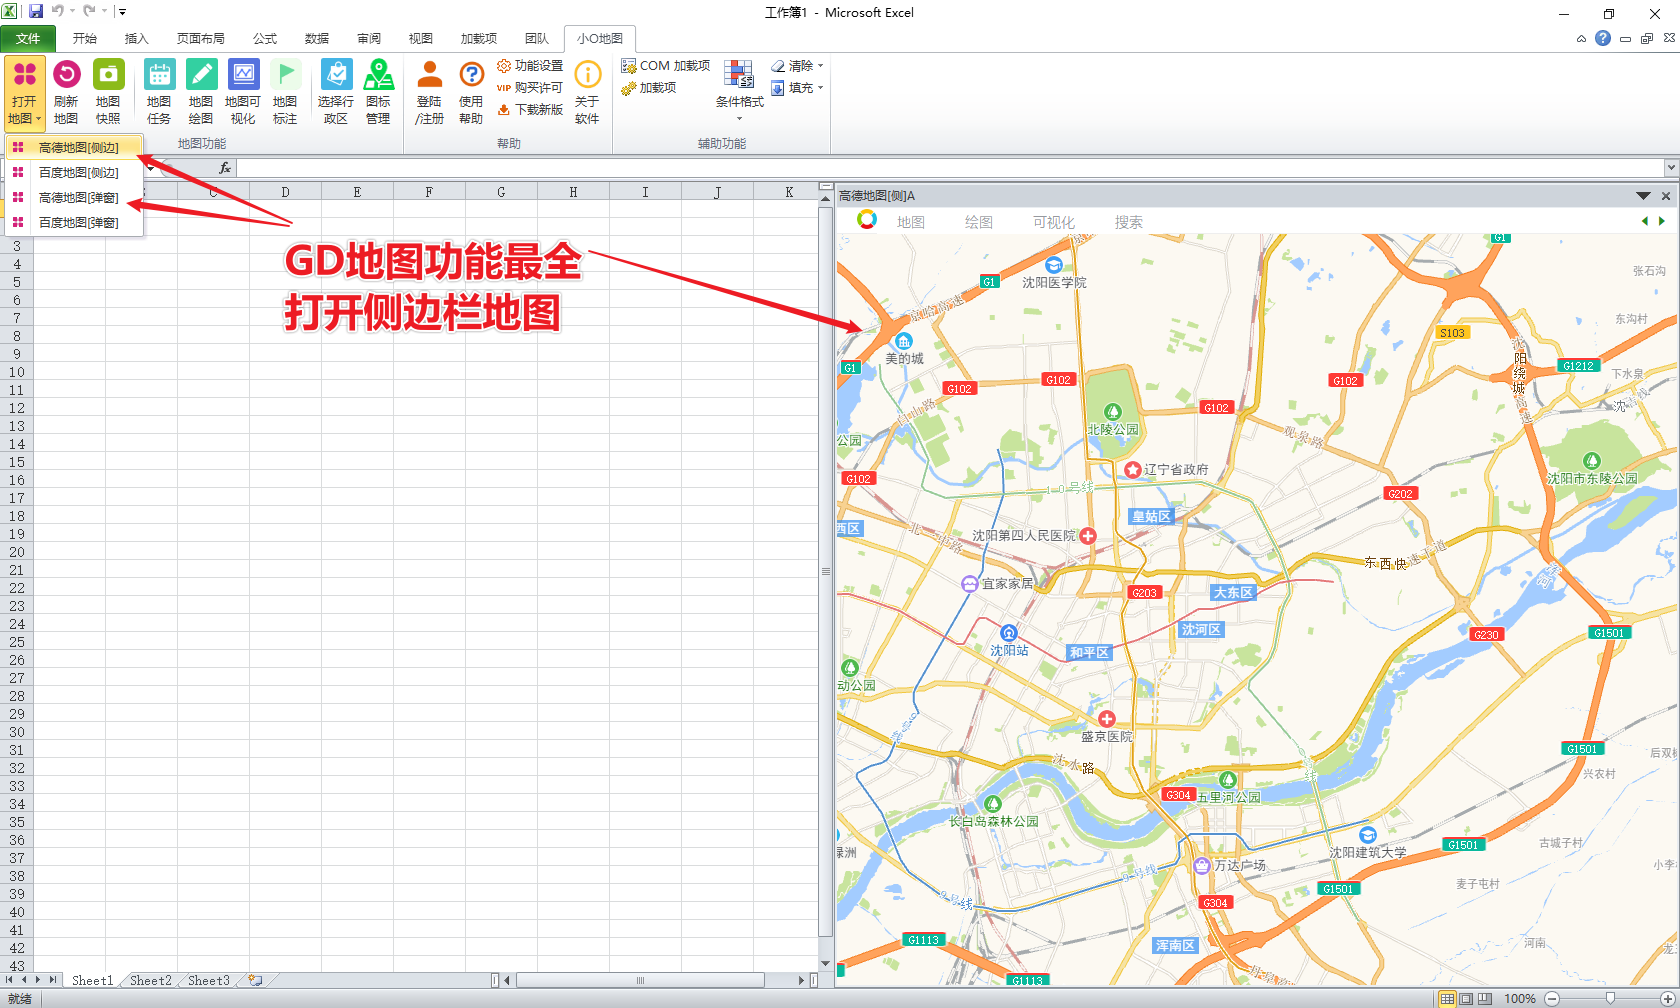Click the insert function fx icon

click(225, 168)
